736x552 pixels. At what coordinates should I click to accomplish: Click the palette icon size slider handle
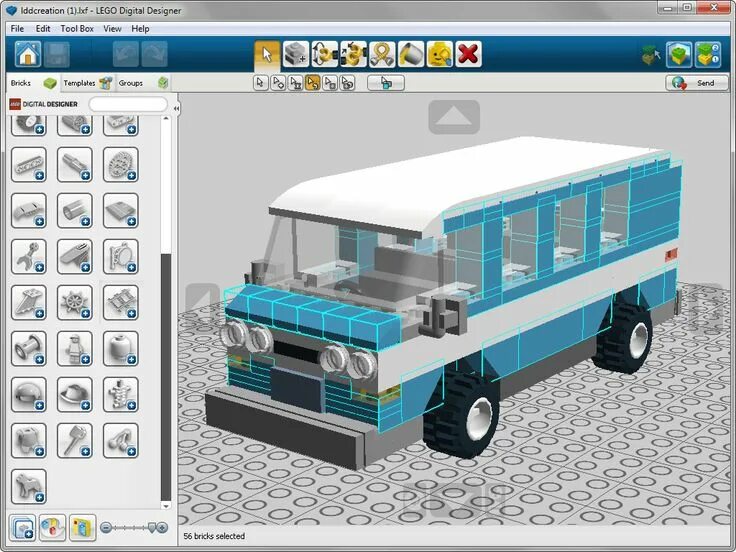151,528
